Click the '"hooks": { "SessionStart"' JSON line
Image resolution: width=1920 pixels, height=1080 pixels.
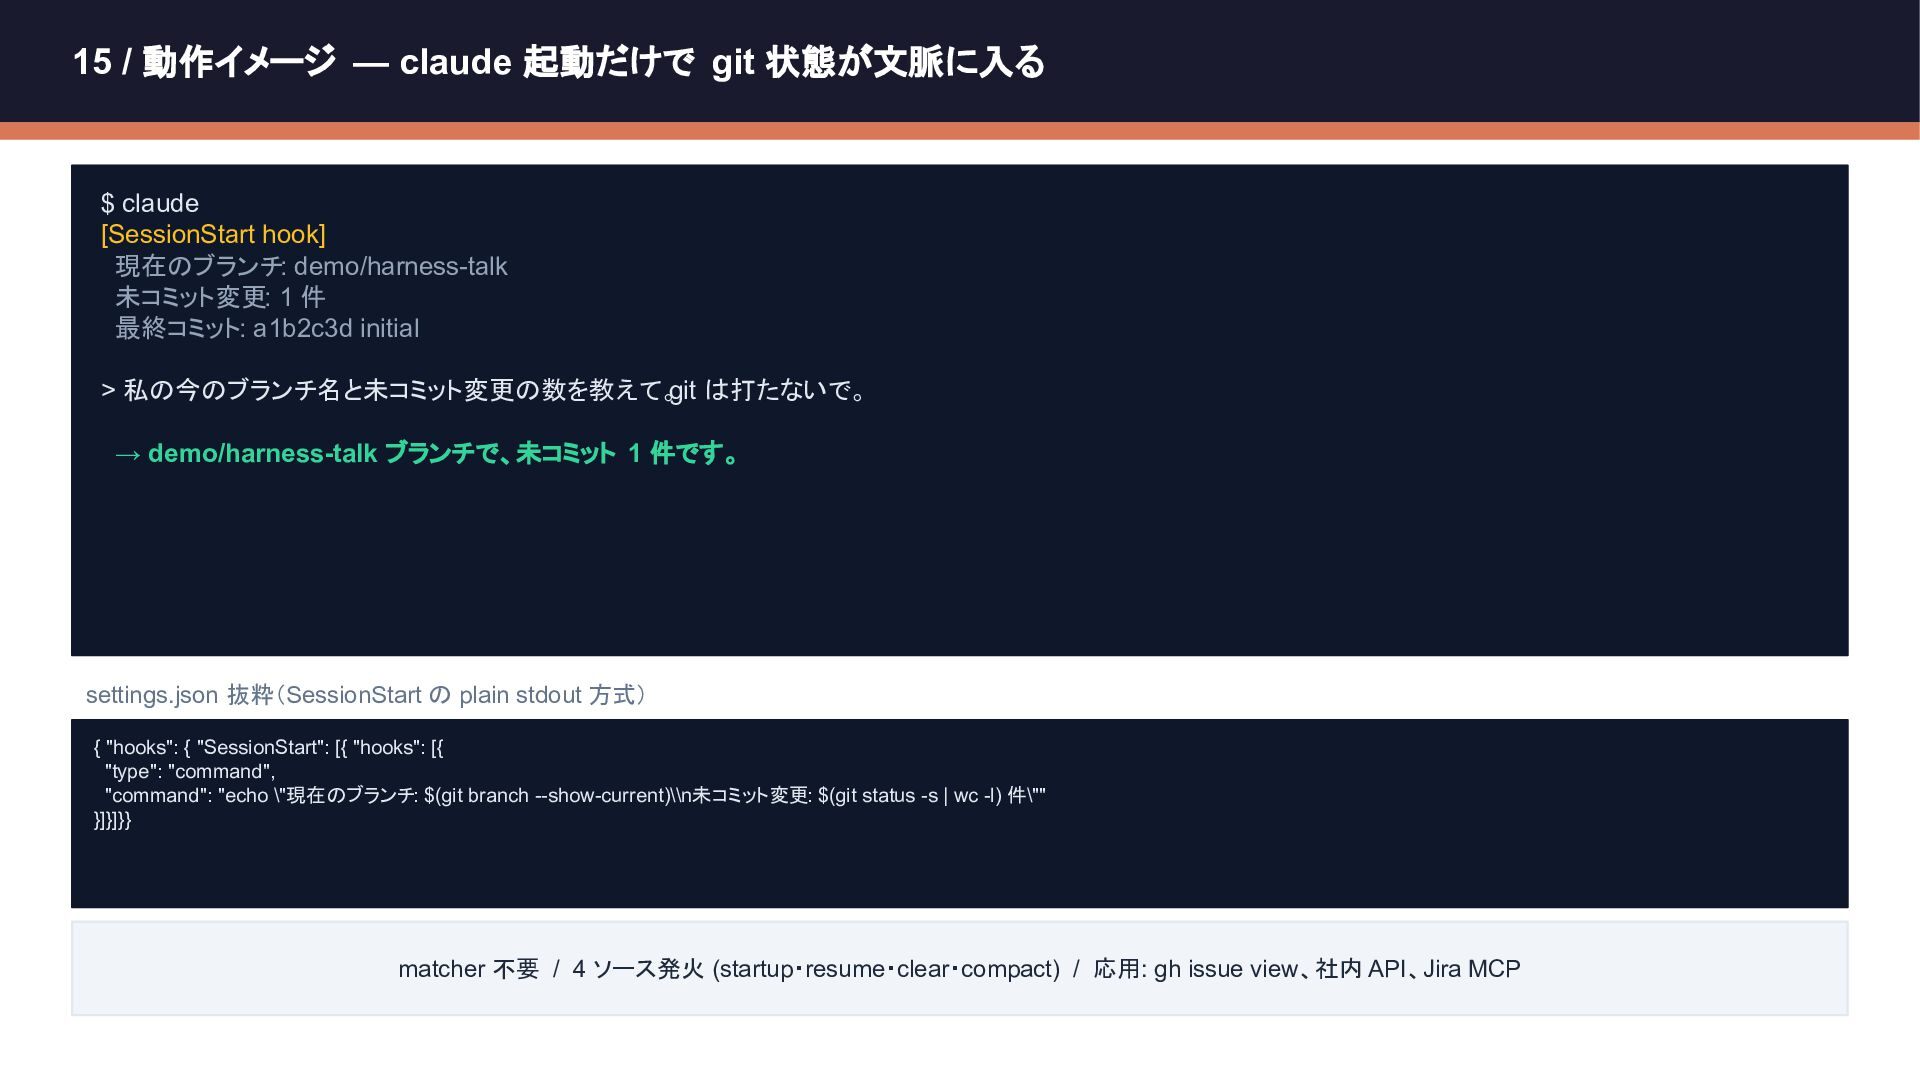268,747
